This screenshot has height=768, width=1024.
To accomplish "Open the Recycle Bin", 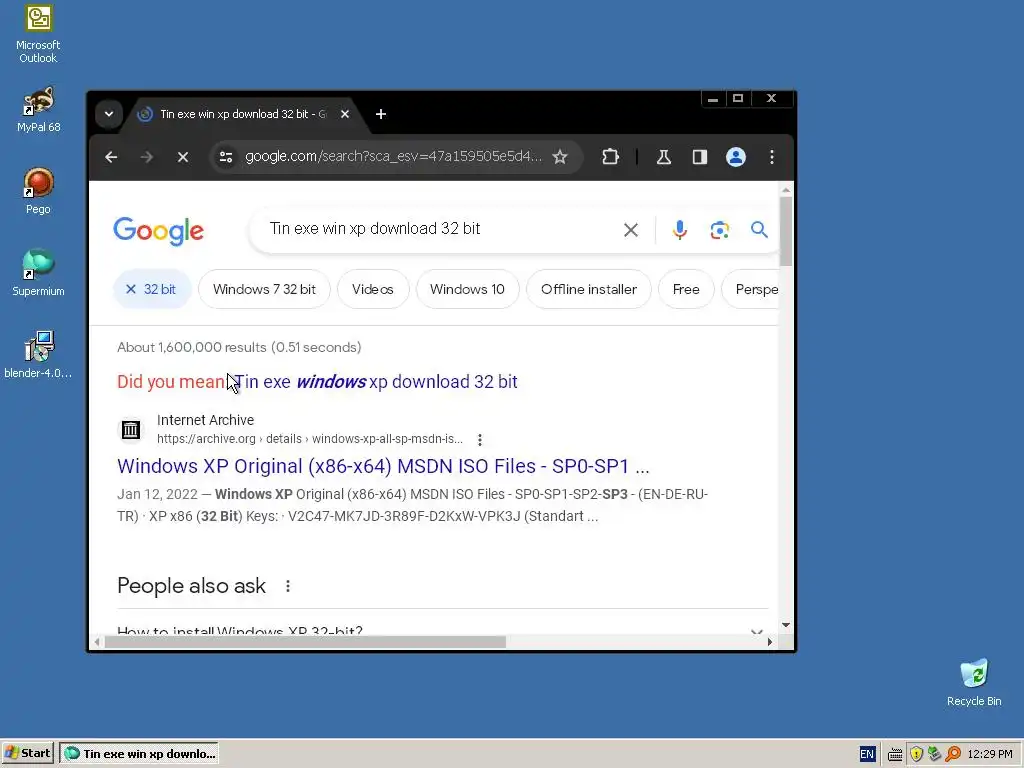I will pos(974,682).
